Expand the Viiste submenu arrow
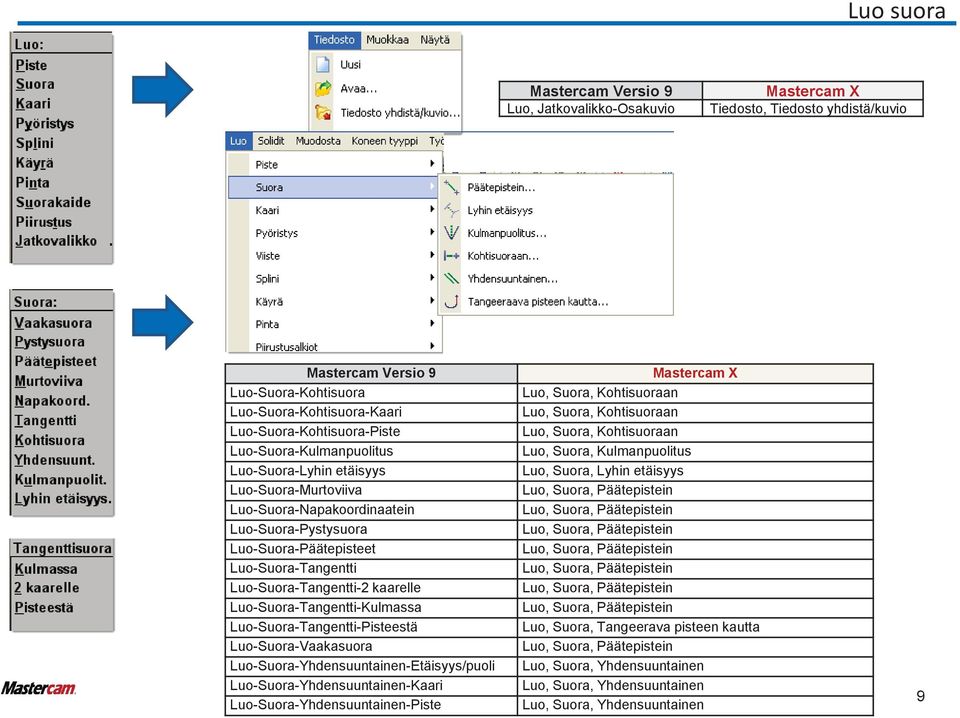 [x=432, y=255]
